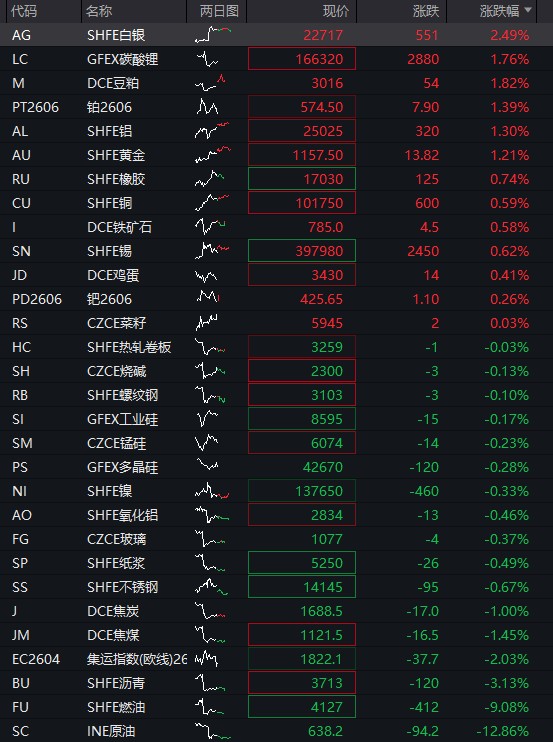The height and width of the screenshot is (742, 553).
Task: Select the NI SHFE镍 price 137650
Action: [302, 491]
